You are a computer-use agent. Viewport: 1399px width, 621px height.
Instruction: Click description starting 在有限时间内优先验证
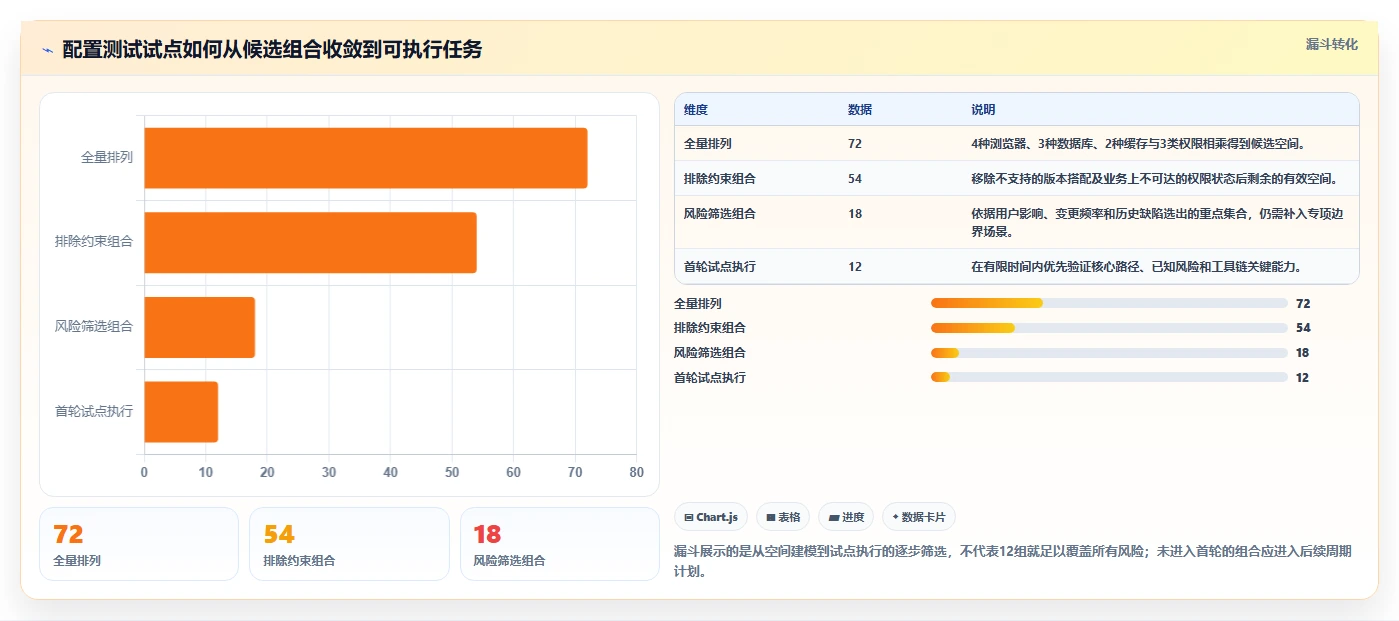pyautogui.click(x=1136, y=267)
